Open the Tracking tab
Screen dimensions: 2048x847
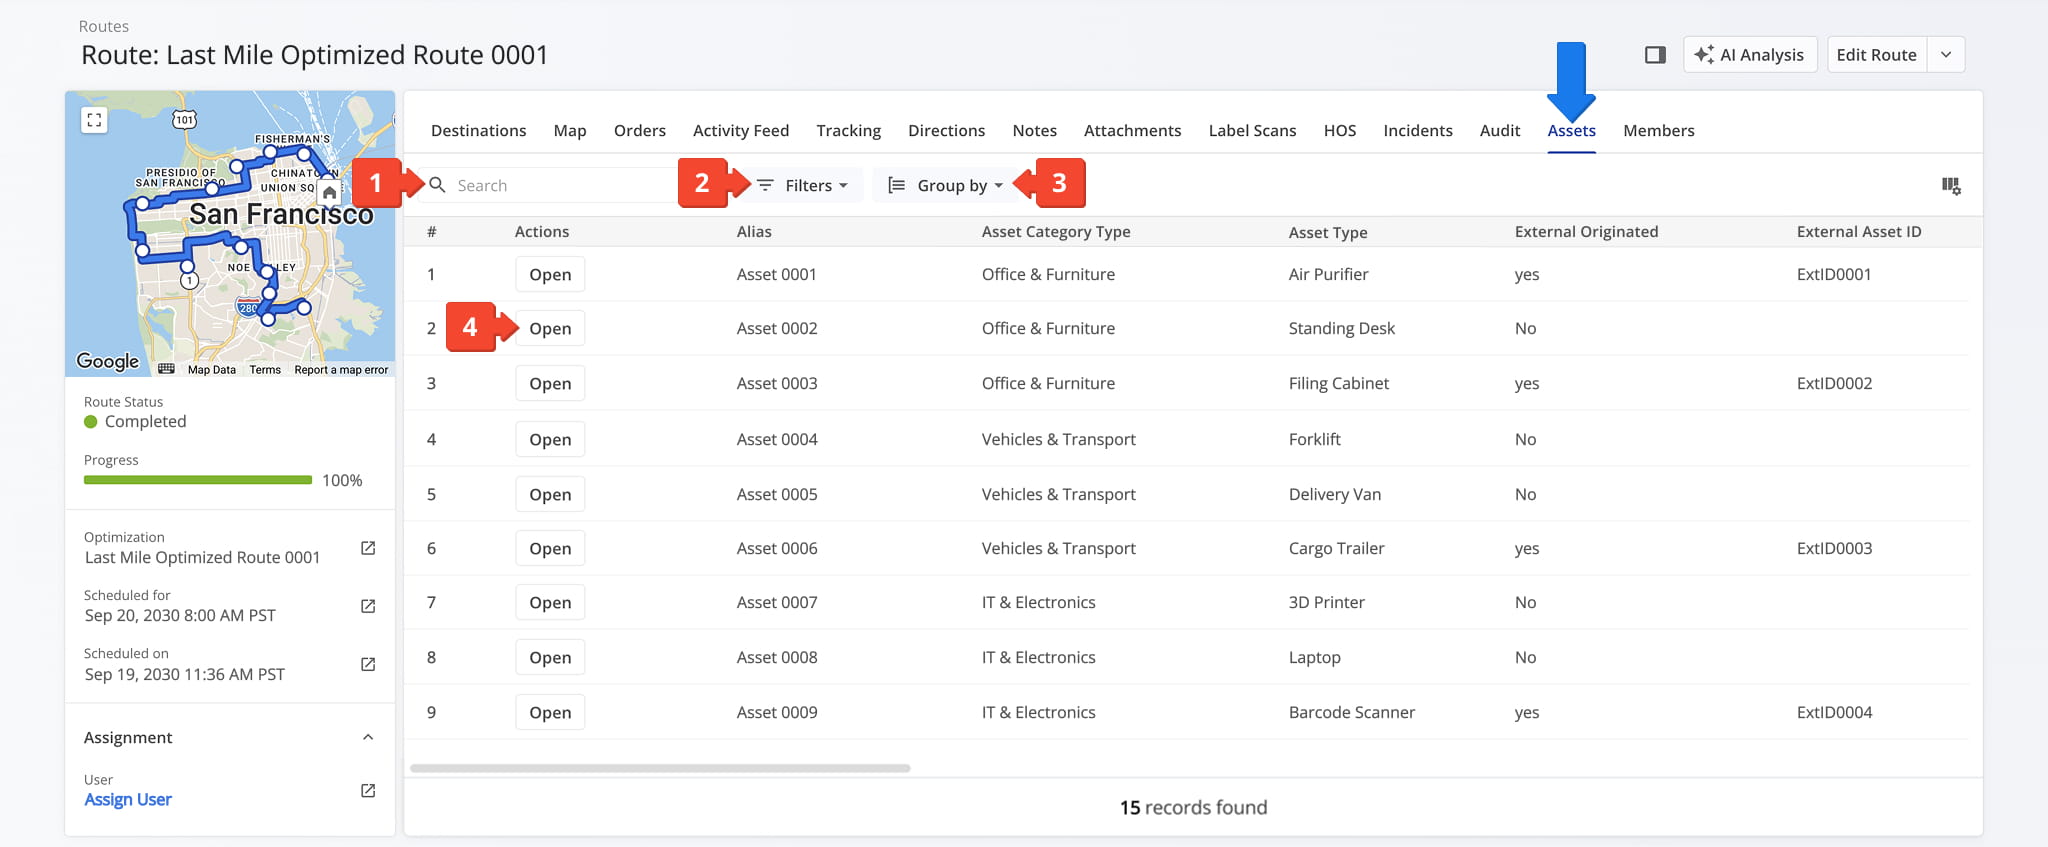(848, 130)
